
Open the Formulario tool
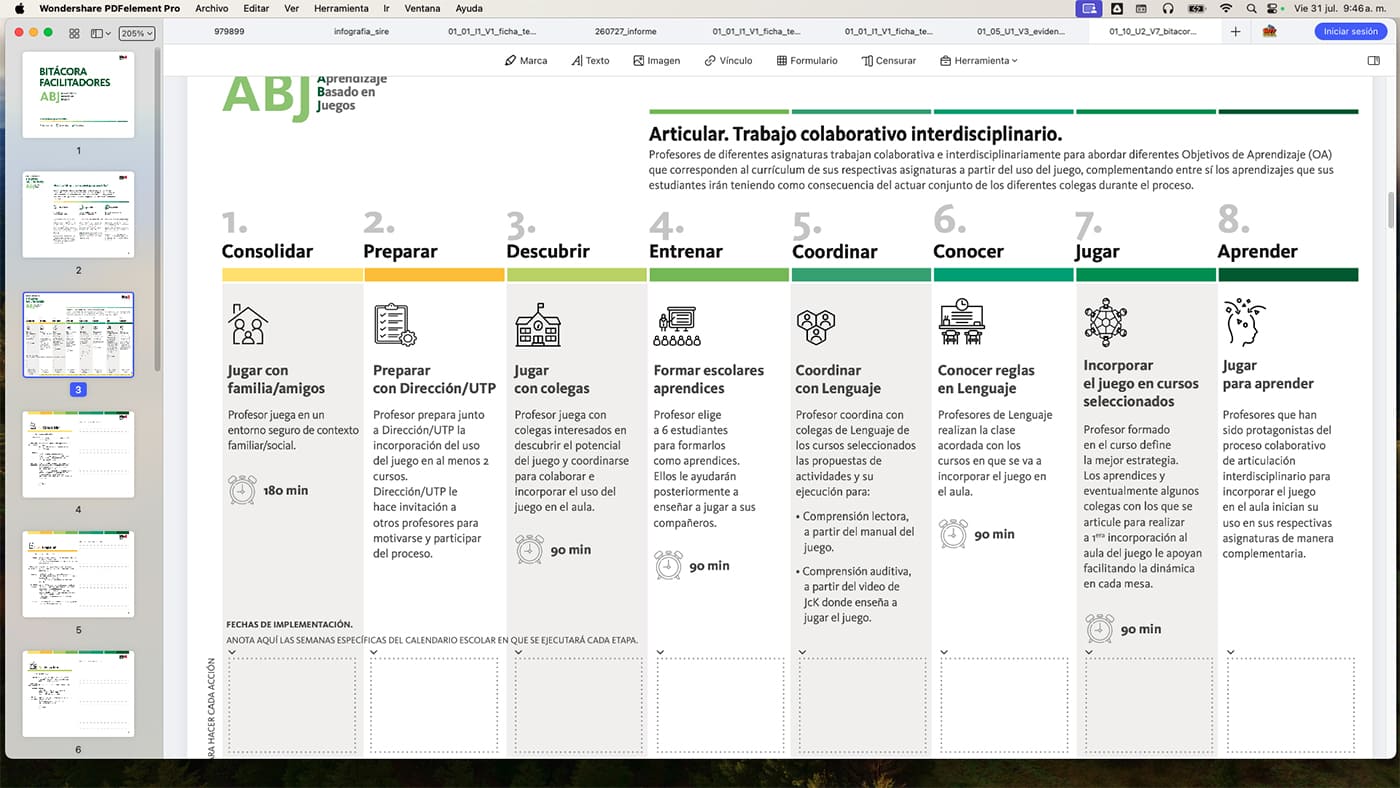pos(807,60)
